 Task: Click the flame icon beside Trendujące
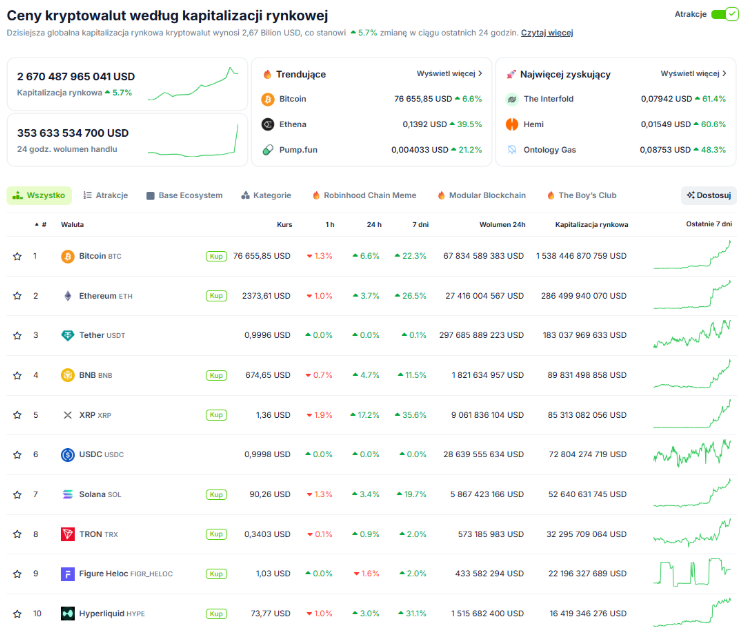click(267, 74)
